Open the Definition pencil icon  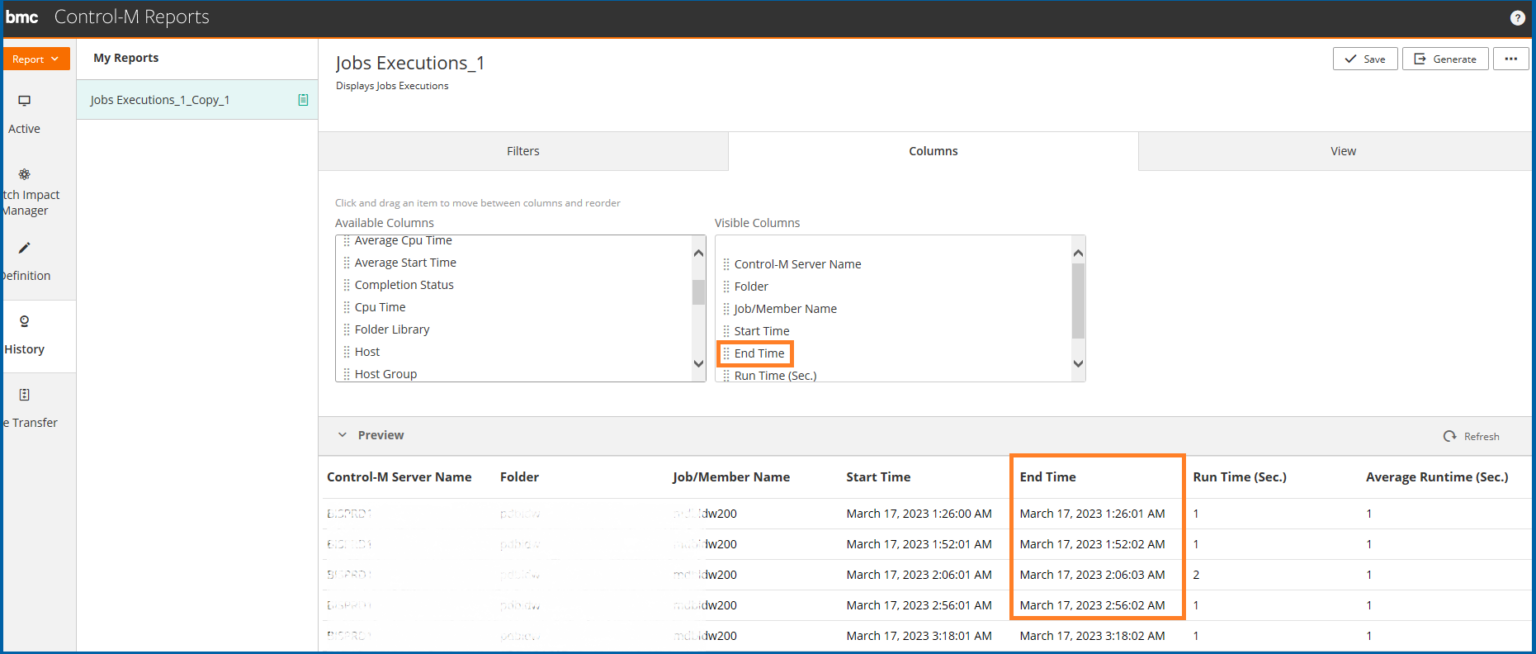24,248
